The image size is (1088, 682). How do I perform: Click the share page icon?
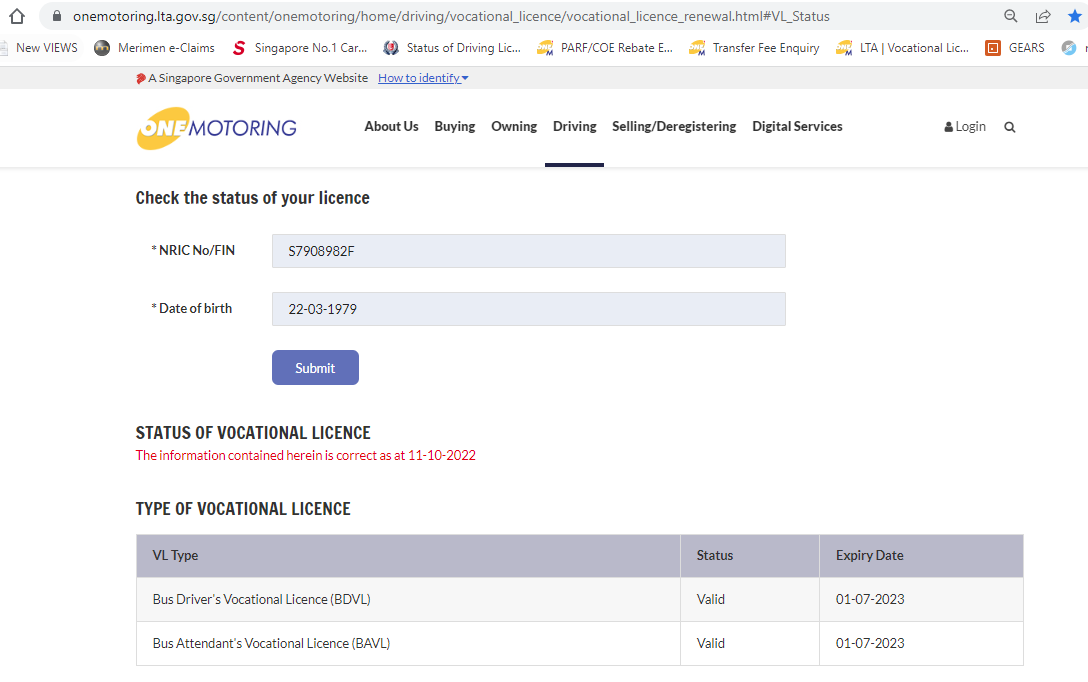coord(1043,16)
